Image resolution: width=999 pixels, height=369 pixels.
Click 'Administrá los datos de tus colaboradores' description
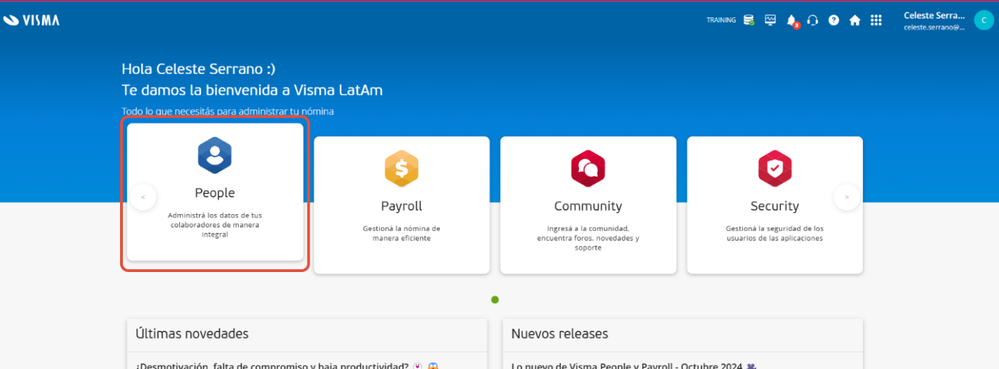[215, 225]
